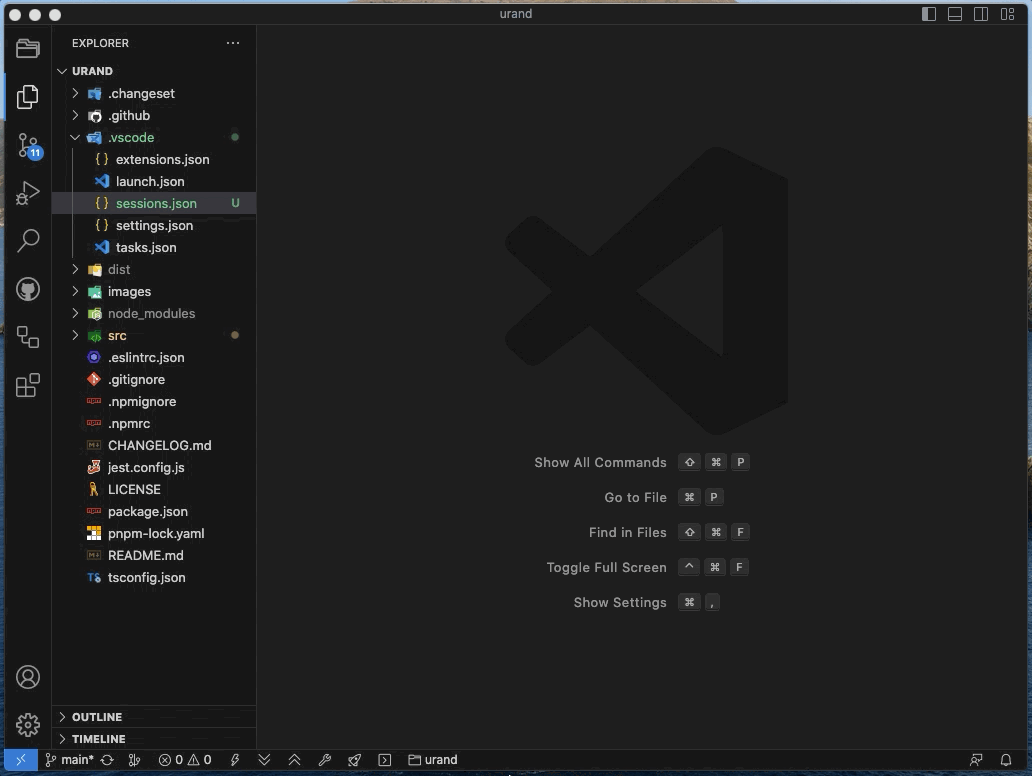
Task: Toggle secondary side bar visibility
Action: (x=981, y=14)
